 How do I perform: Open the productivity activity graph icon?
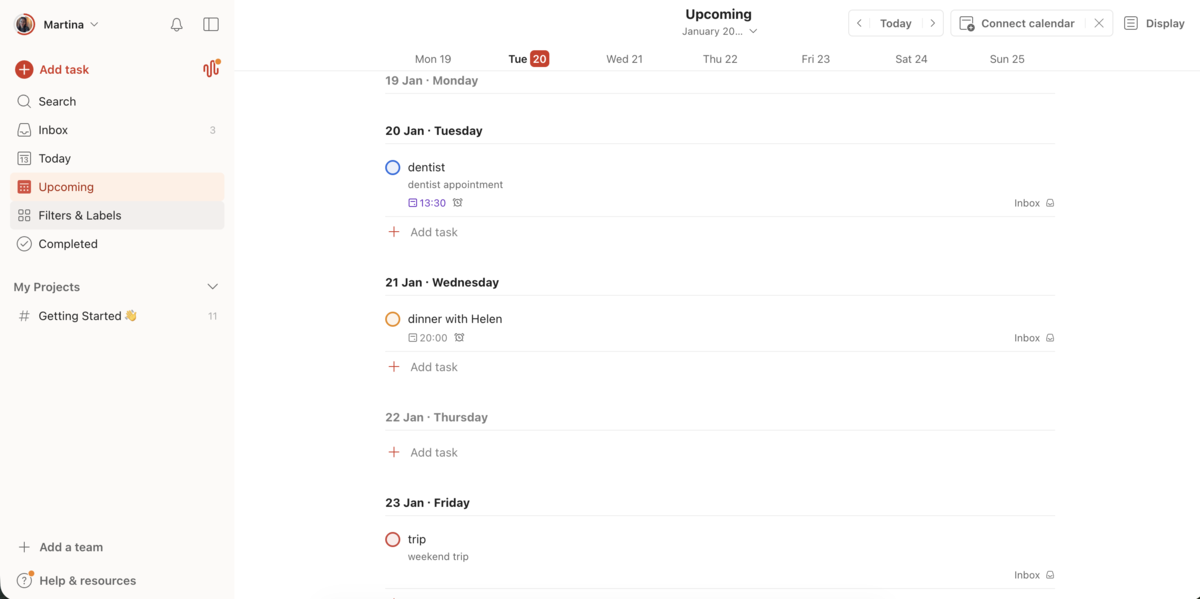(211, 69)
